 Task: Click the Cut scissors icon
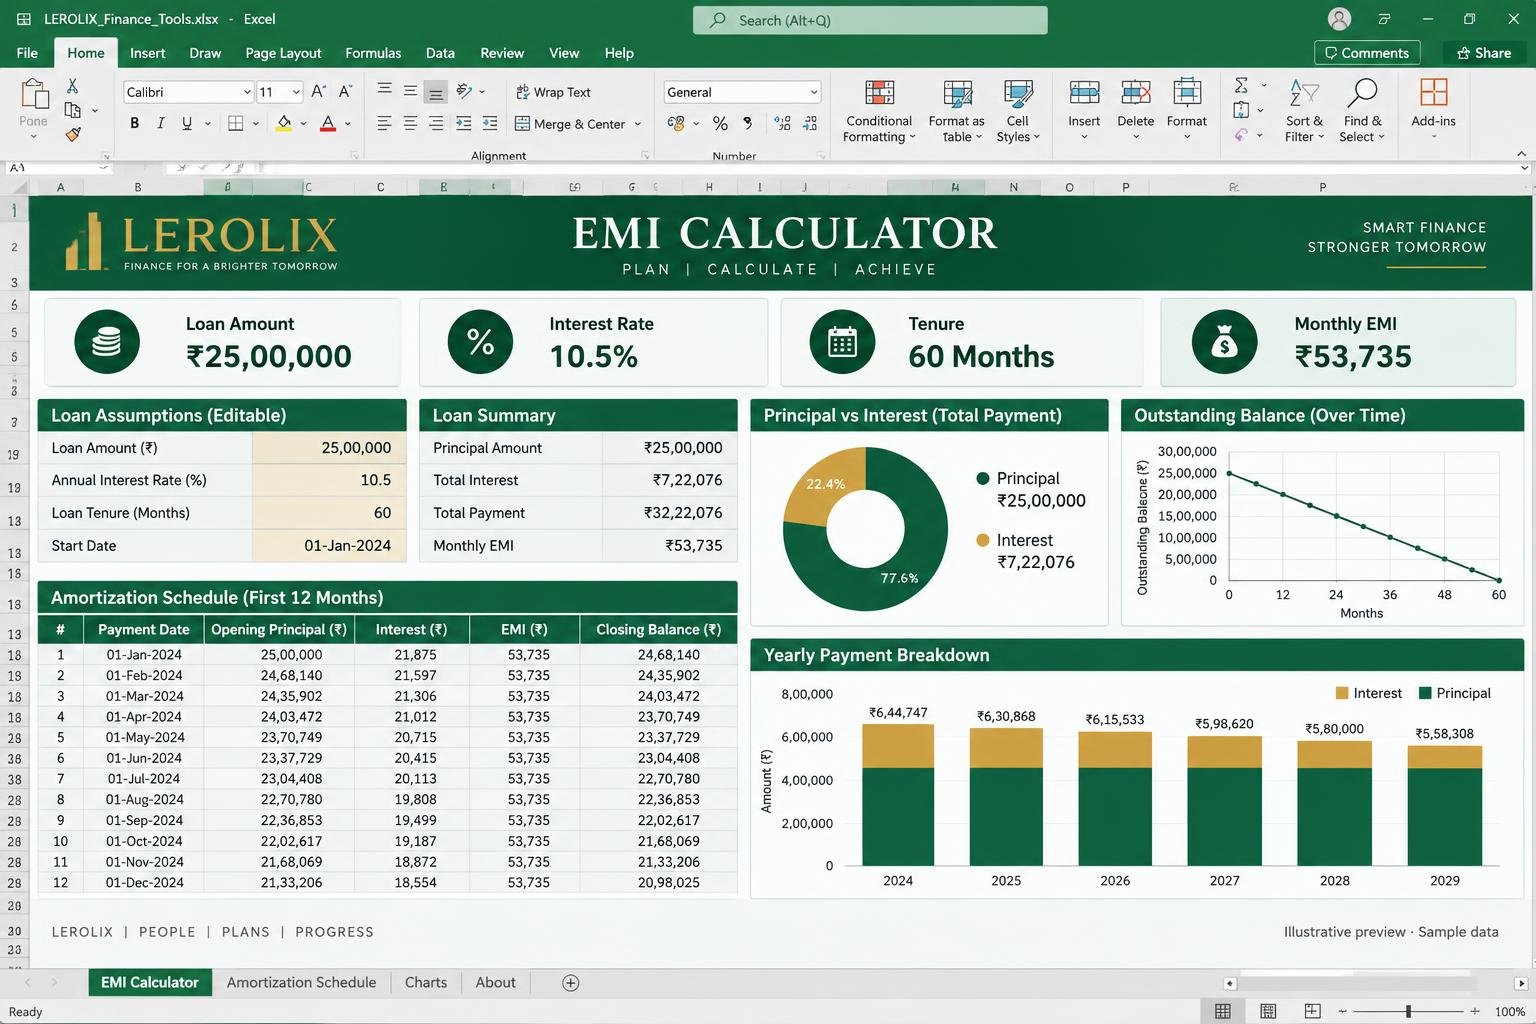click(x=72, y=86)
